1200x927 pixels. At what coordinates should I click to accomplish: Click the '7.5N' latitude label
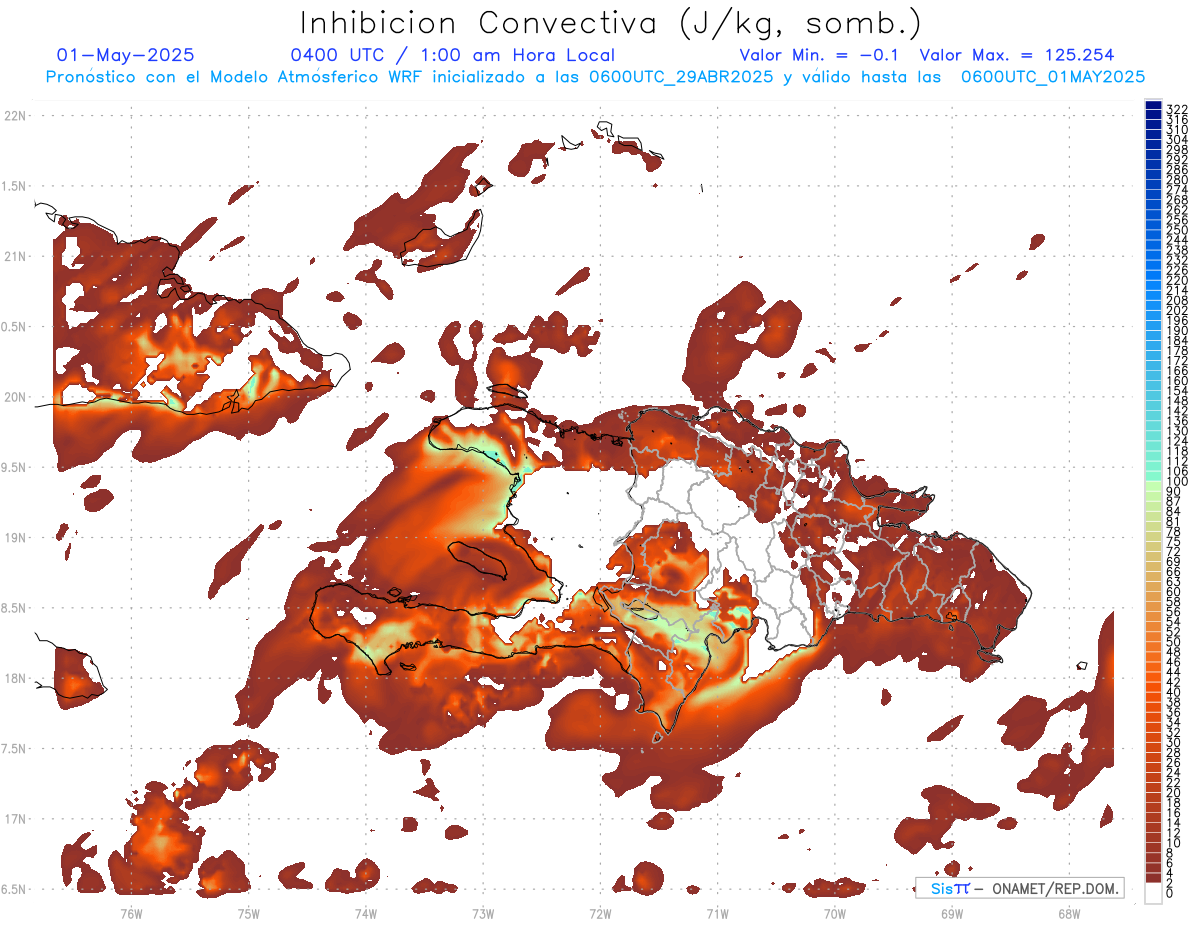click(x=14, y=748)
